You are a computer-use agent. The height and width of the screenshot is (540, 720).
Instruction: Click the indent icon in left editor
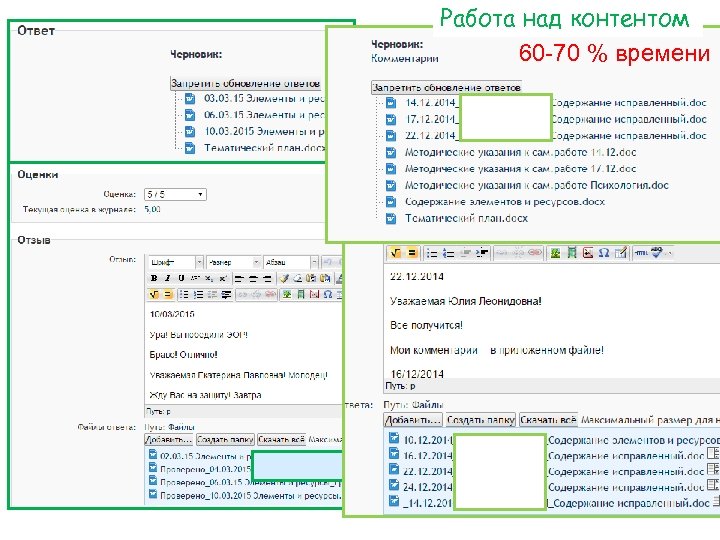[x=226, y=294]
